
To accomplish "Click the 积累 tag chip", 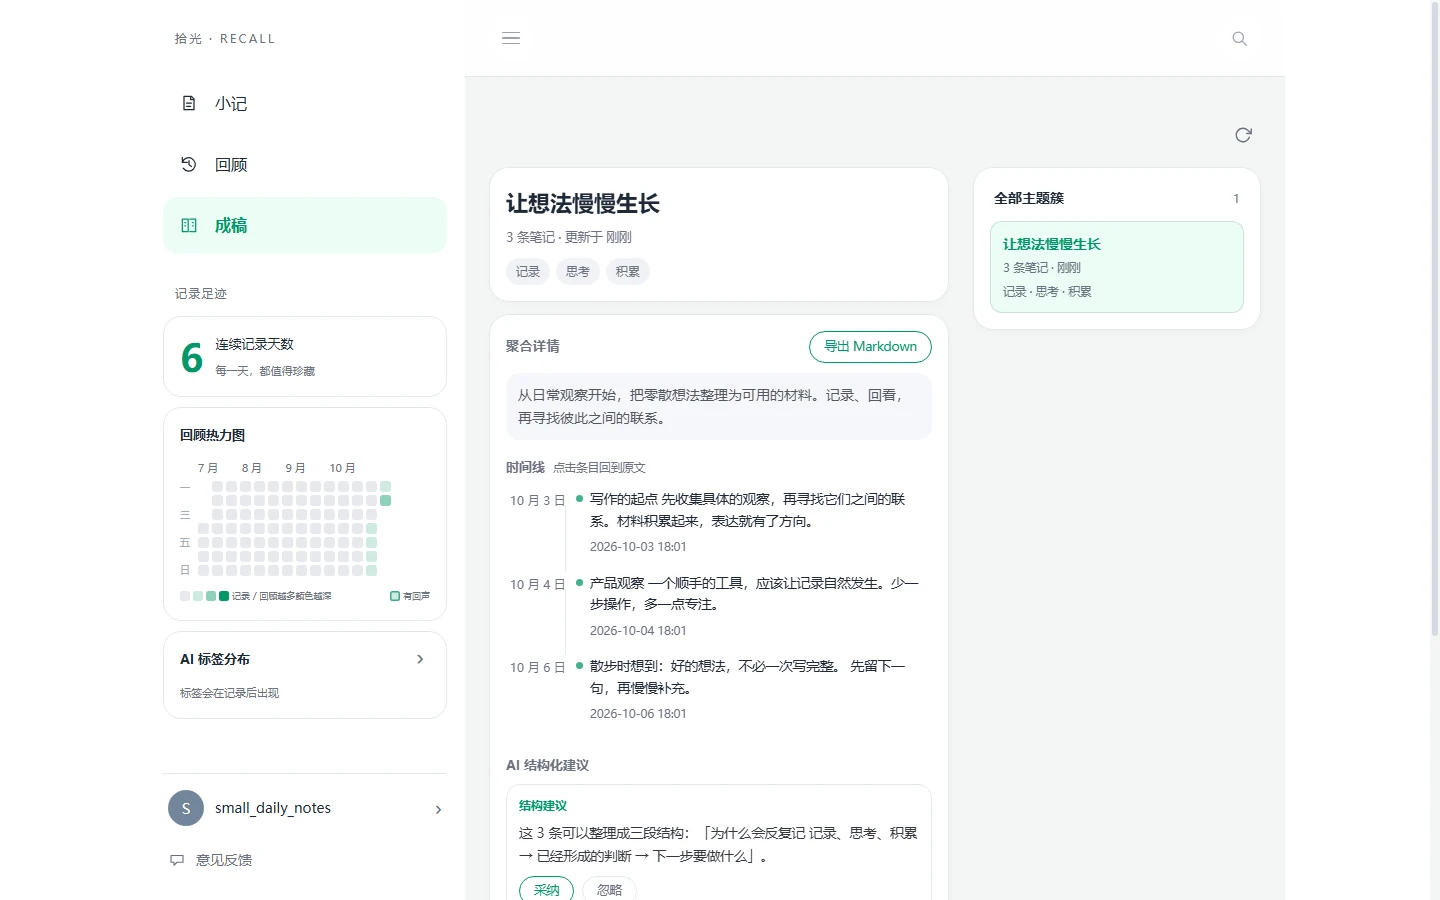I will tap(628, 271).
